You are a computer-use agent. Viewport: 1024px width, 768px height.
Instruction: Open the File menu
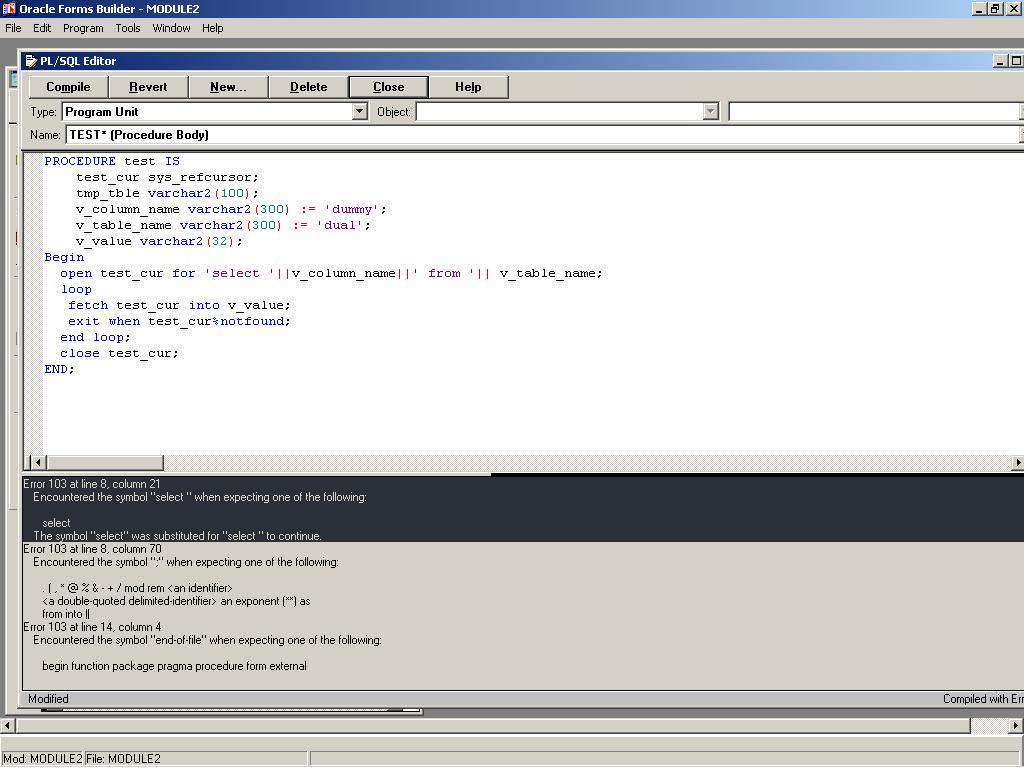pyautogui.click(x=13, y=28)
